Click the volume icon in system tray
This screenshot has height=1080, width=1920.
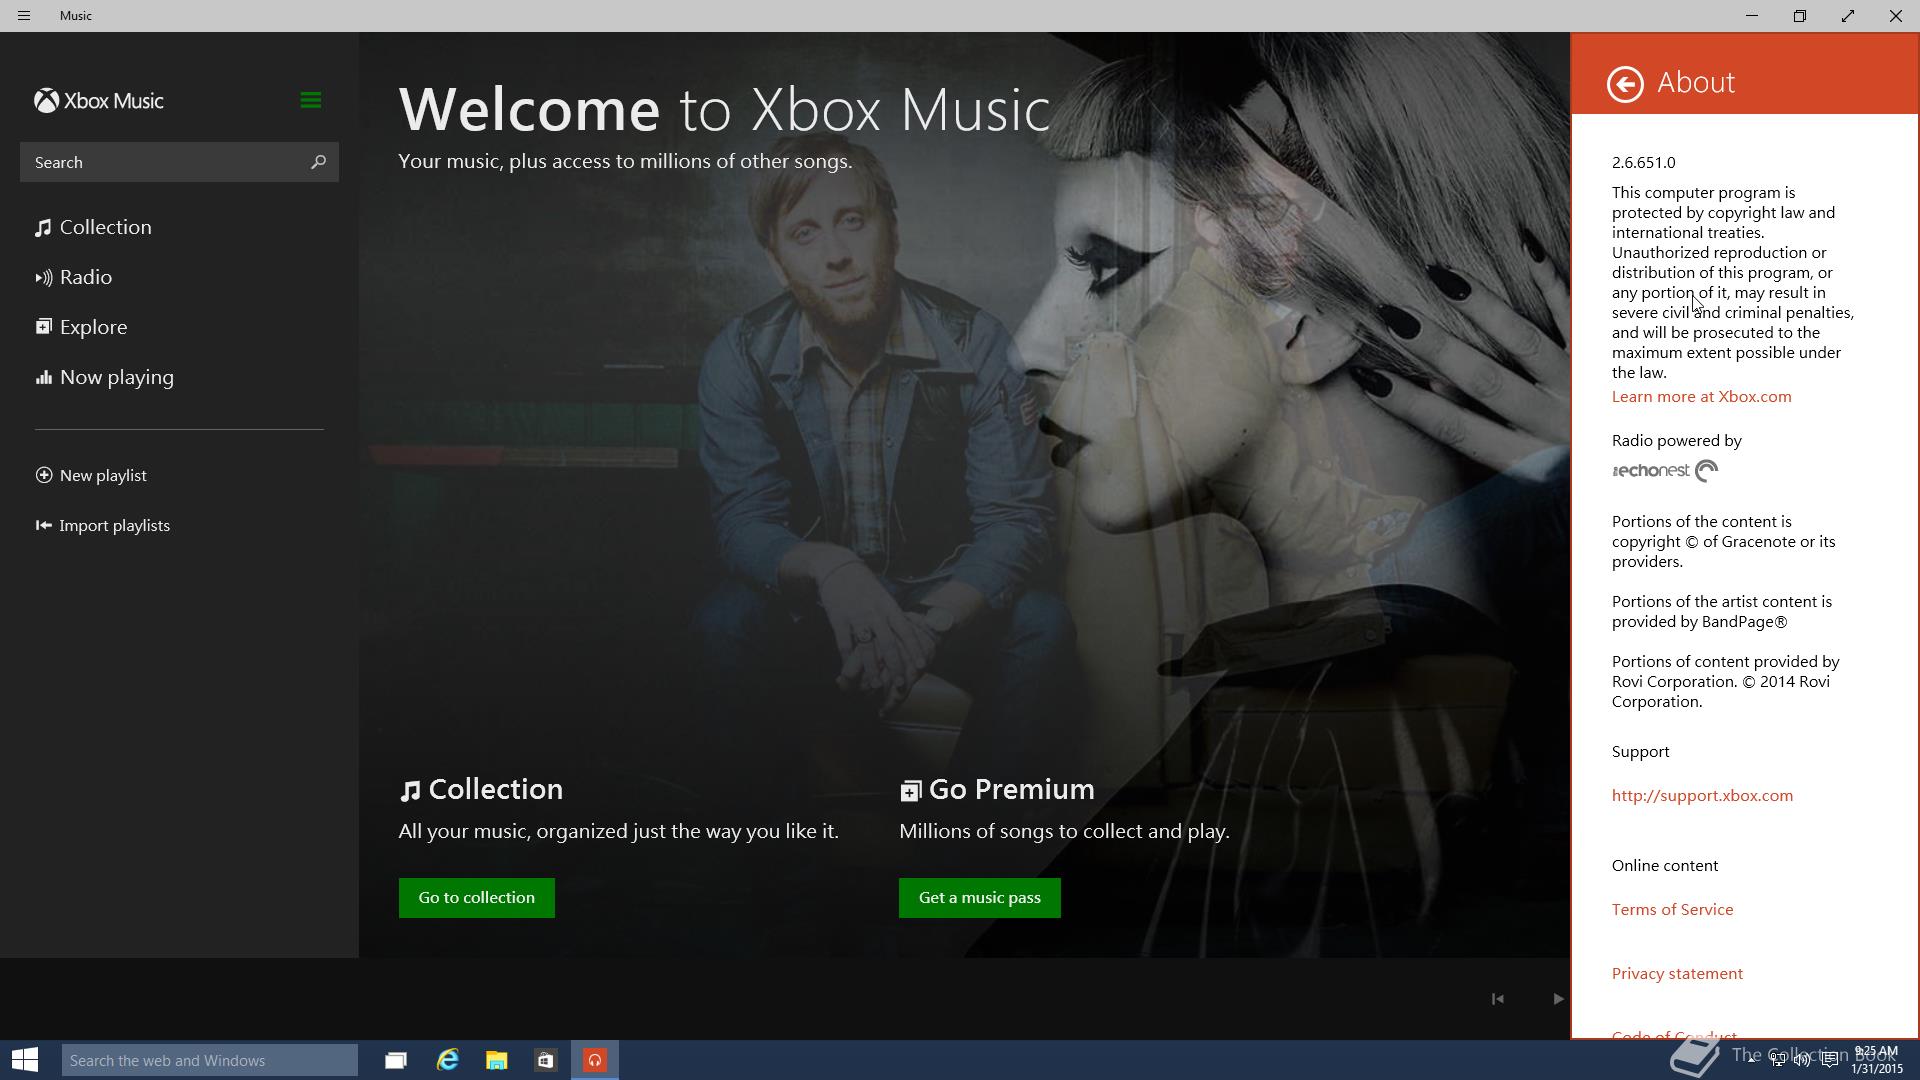[x=1801, y=1060]
